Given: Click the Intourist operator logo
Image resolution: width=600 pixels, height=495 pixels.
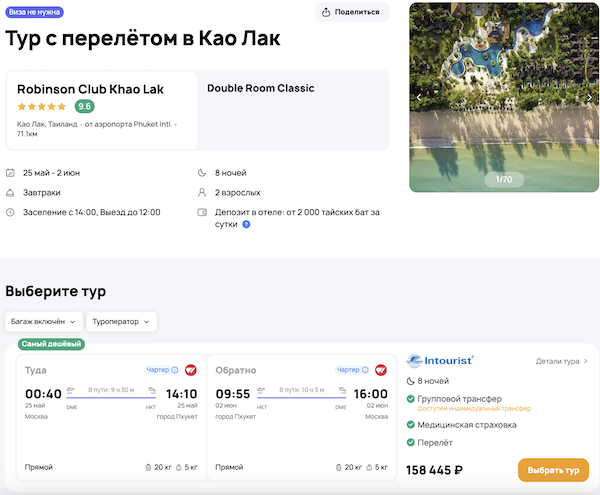Looking at the screenshot, I should coord(440,360).
